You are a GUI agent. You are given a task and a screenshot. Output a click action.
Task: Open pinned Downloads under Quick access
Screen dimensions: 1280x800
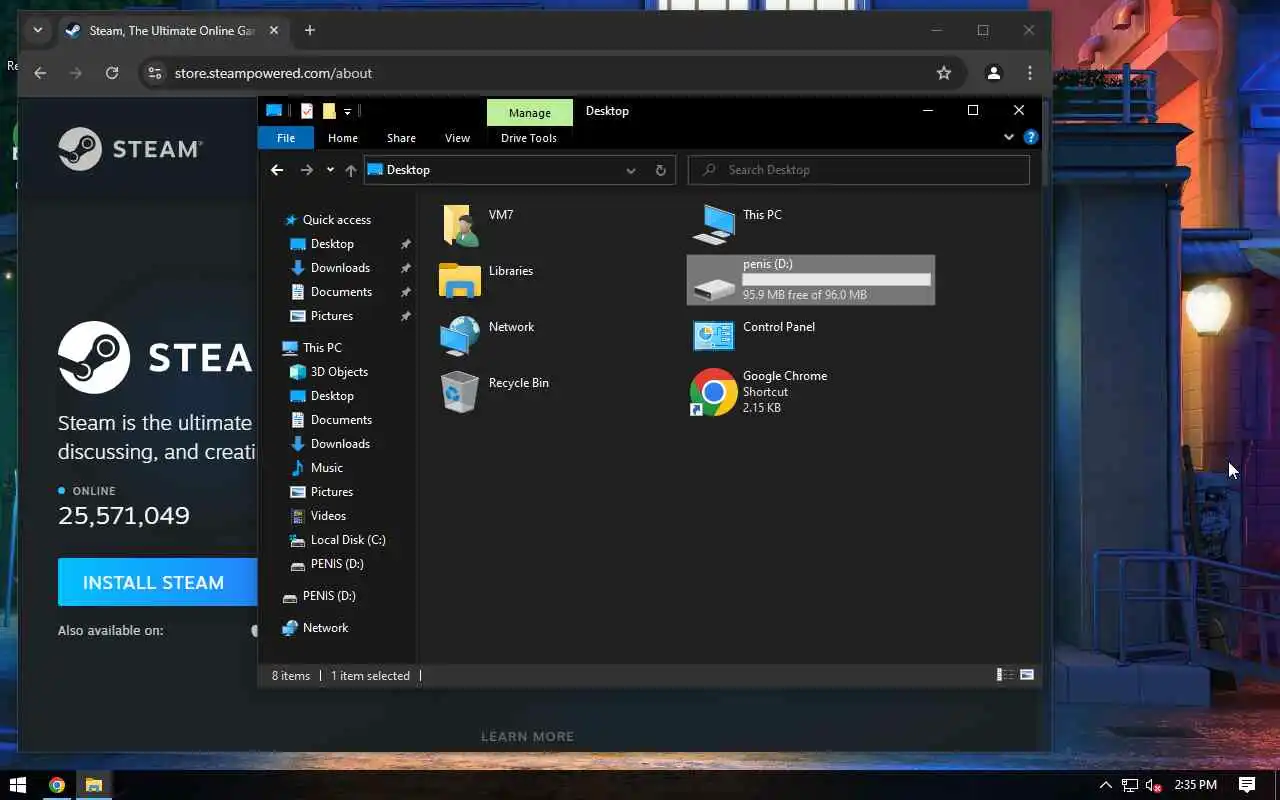pos(340,268)
